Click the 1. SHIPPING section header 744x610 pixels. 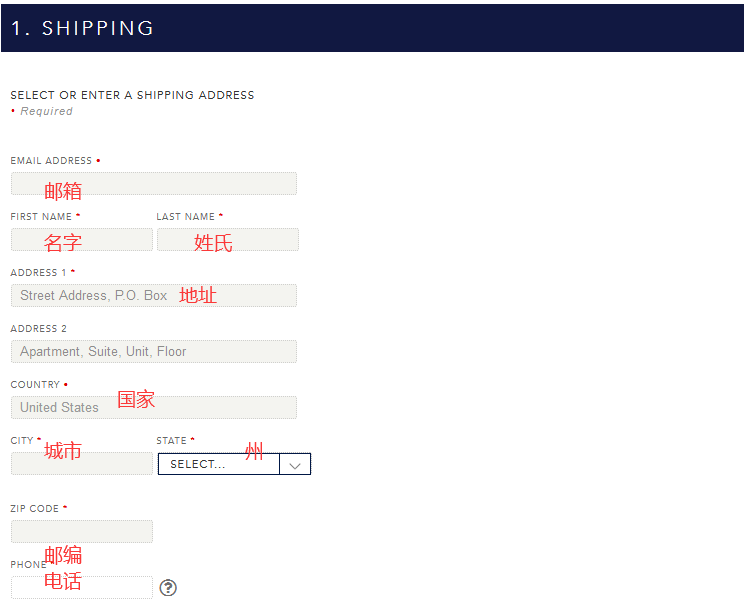click(83, 28)
